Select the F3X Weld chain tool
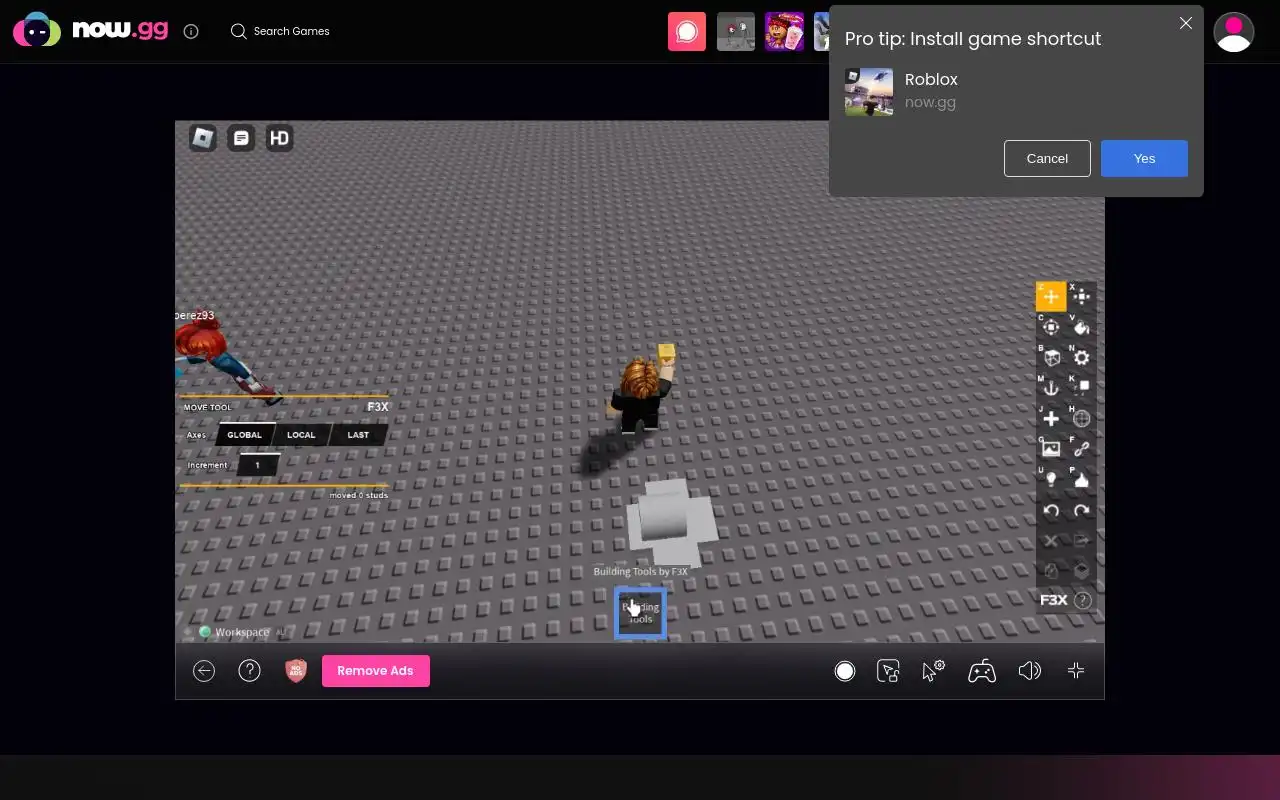The height and width of the screenshot is (800, 1280). click(x=1082, y=449)
